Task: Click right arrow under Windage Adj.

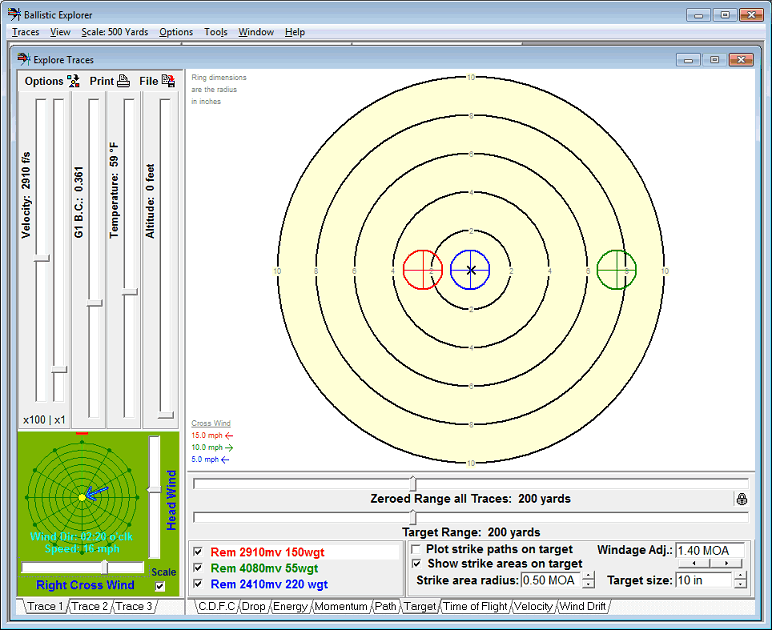Action: pyautogui.click(x=726, y=563)
